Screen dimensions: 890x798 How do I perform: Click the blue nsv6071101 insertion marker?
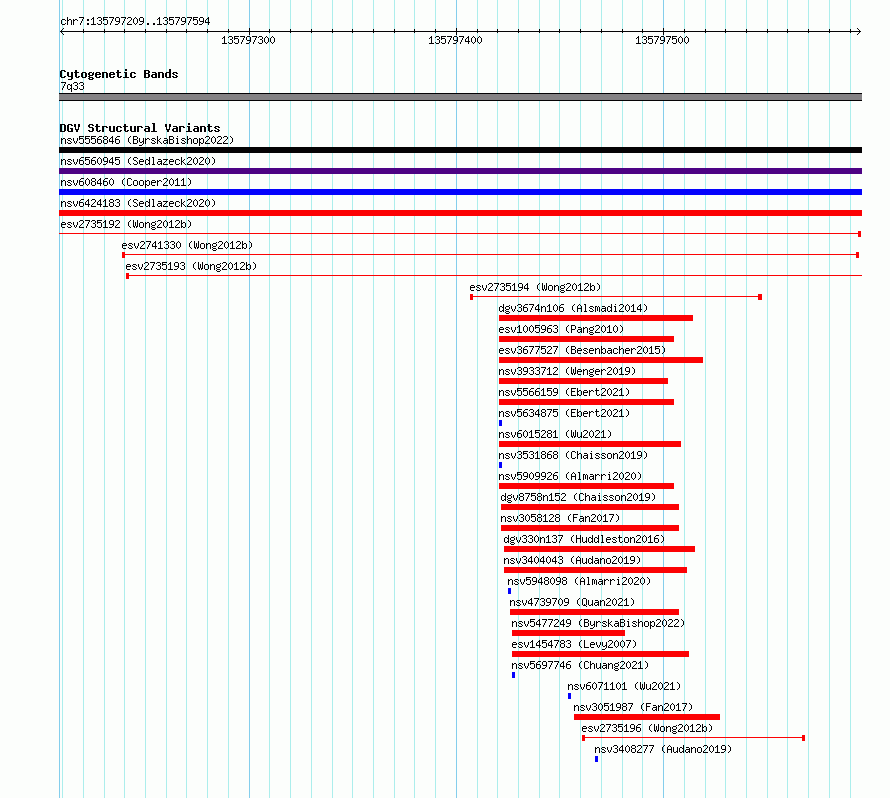point(570,696)
